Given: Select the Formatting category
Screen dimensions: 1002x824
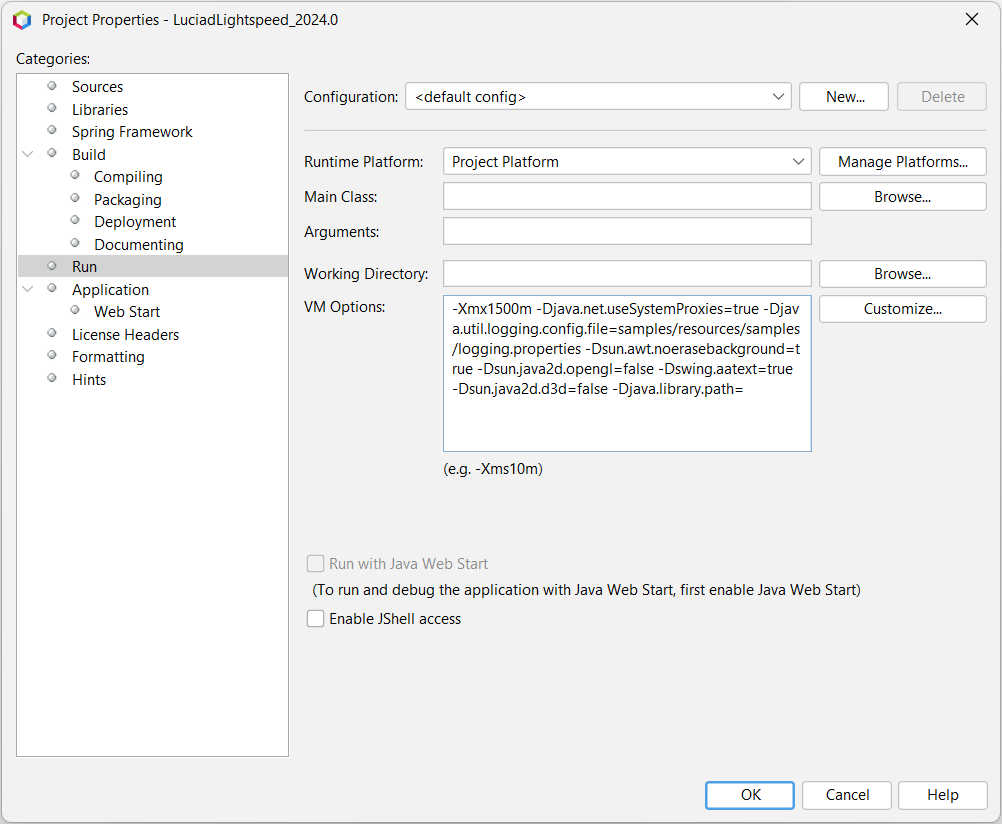Looking at the screenshot, I should point(108,357).
